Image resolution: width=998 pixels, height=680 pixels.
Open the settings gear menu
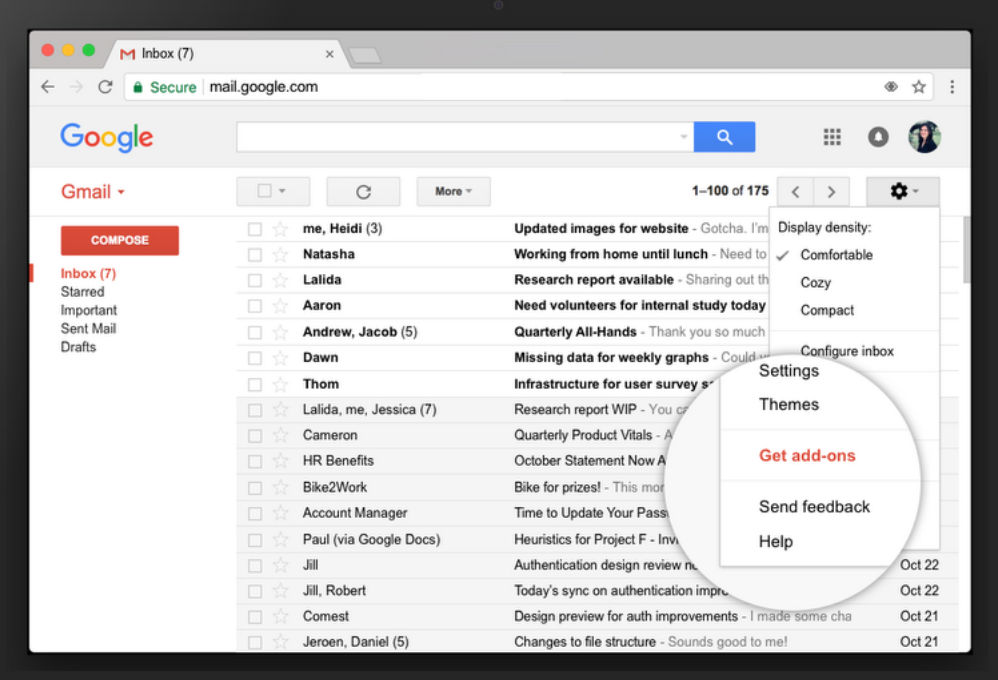click(x=903, y=191)
